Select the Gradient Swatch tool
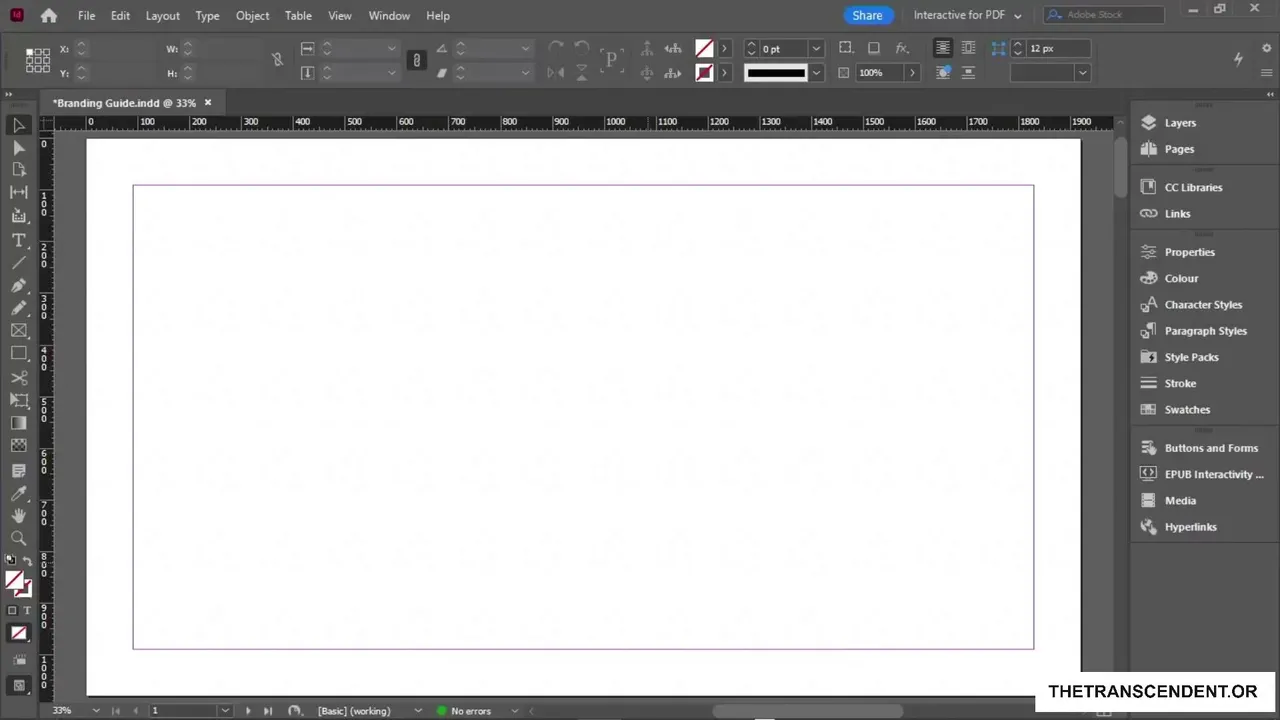This screenshot has width=1280, height=720. 18,423
